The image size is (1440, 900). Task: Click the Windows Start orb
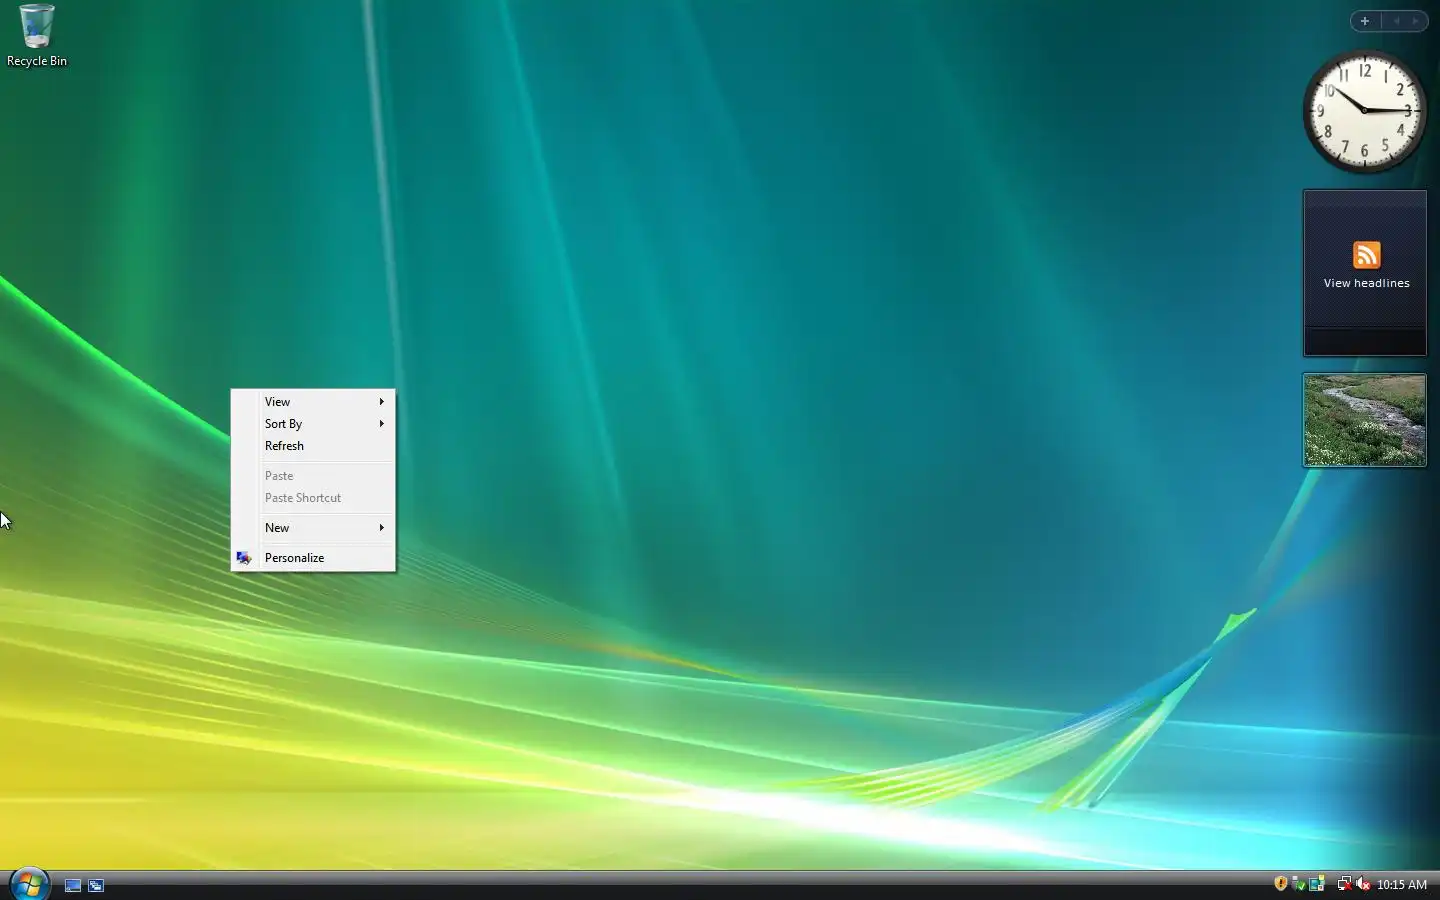[29, 884]
